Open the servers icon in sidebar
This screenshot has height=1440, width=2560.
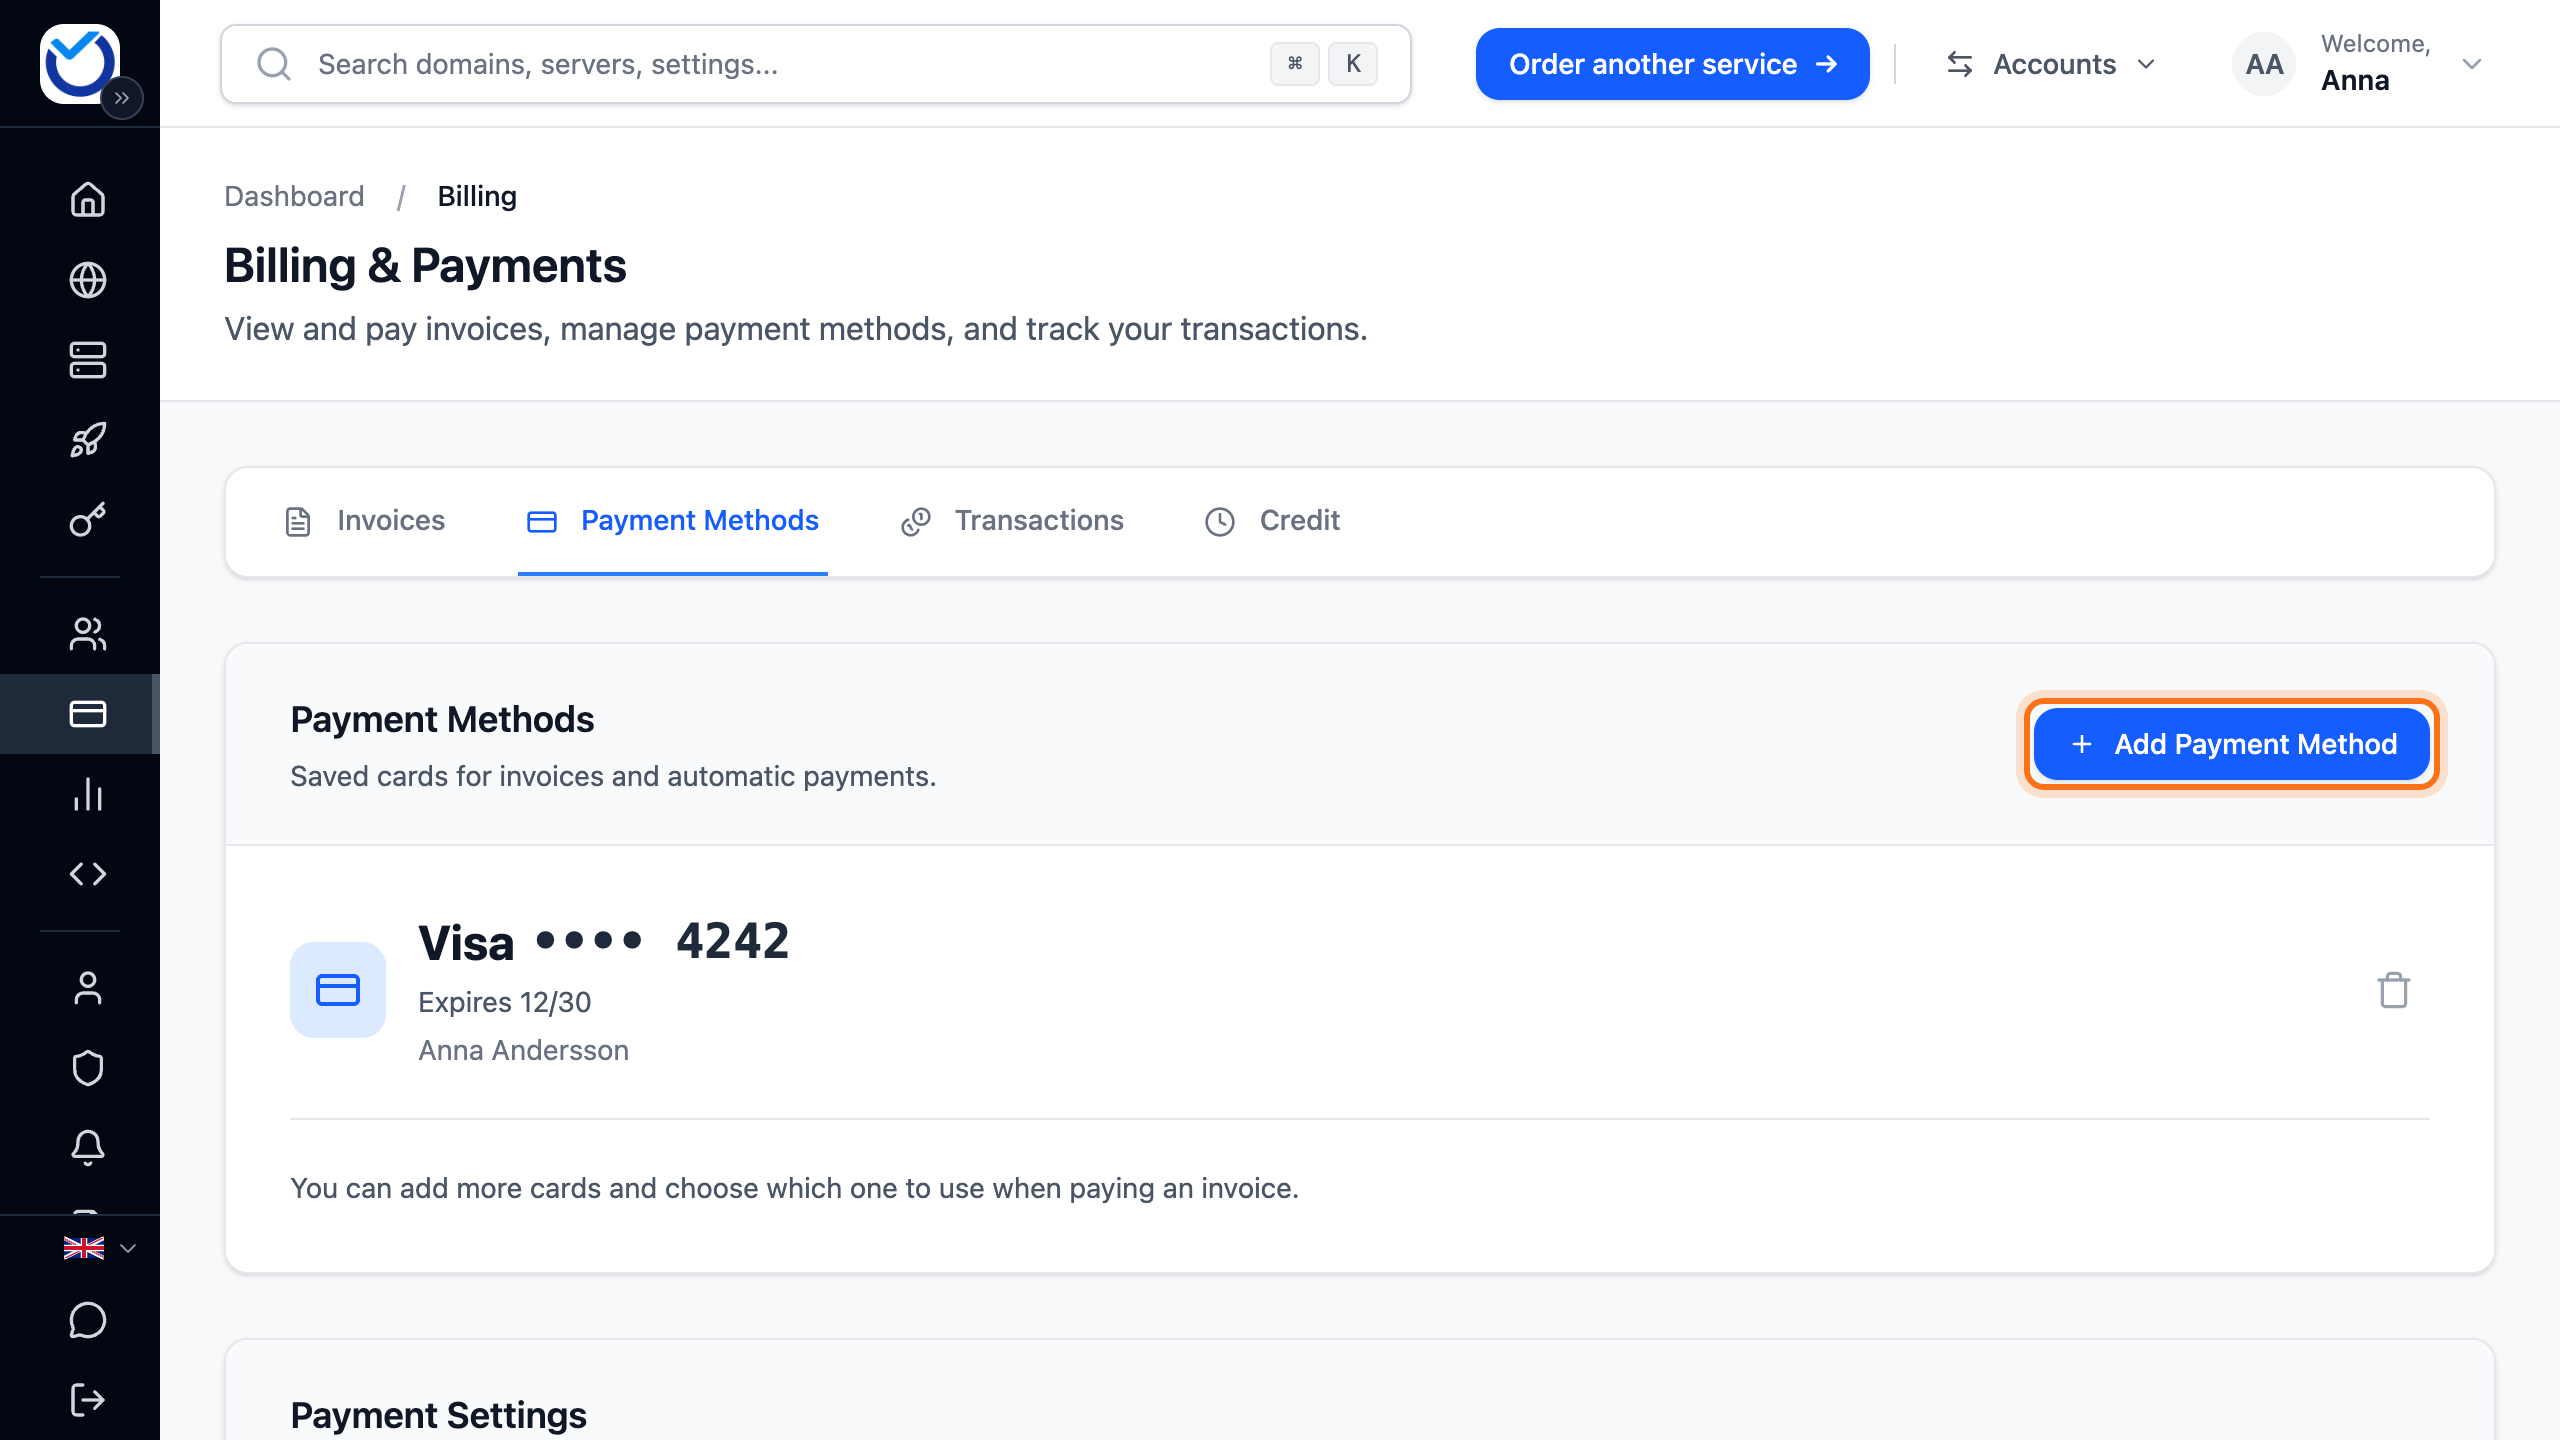[88, 360]
